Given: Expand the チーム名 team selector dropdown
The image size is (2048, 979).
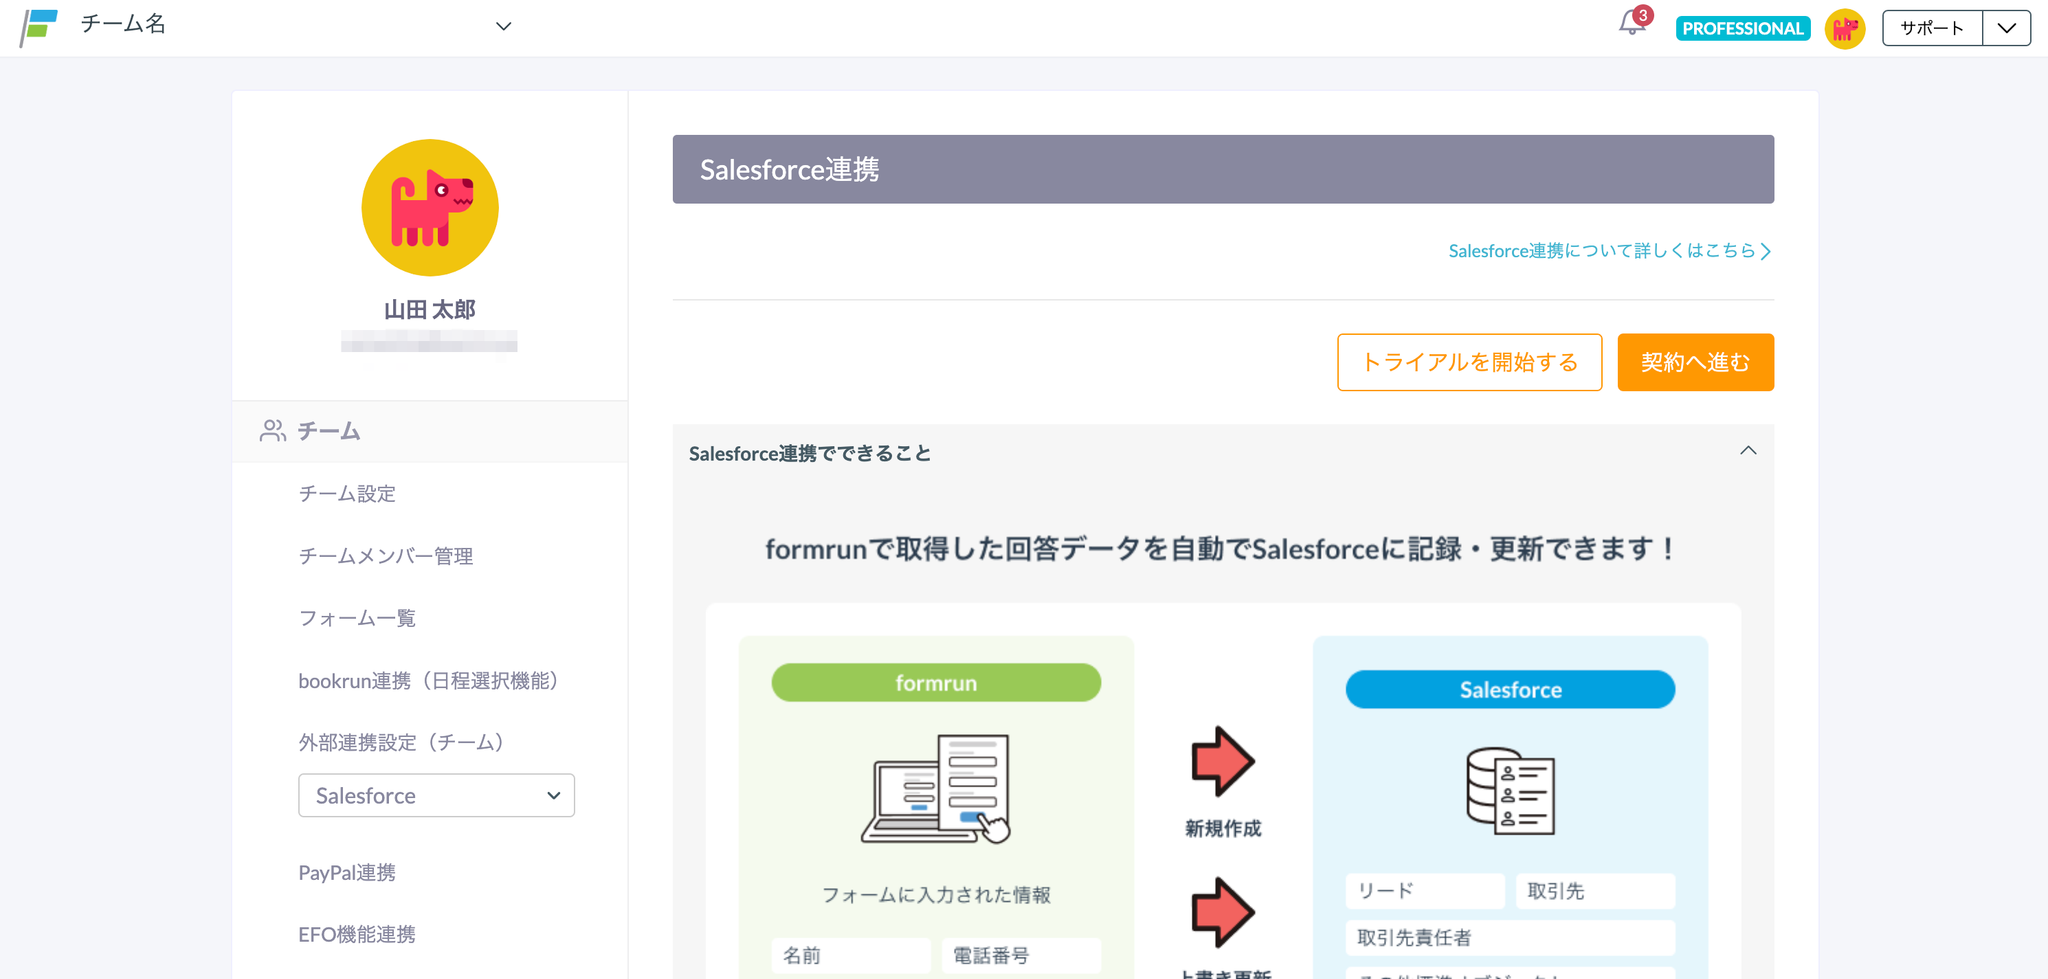Looking at the screenshot, I should [503, 26].
